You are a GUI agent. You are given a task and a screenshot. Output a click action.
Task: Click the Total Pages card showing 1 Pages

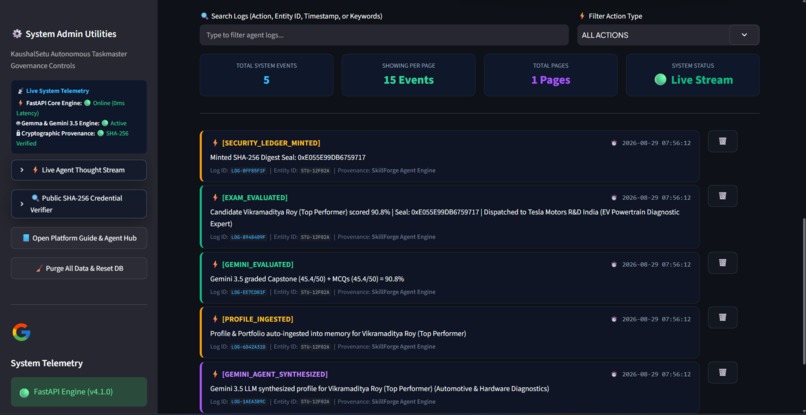click(x=551, y=75)
